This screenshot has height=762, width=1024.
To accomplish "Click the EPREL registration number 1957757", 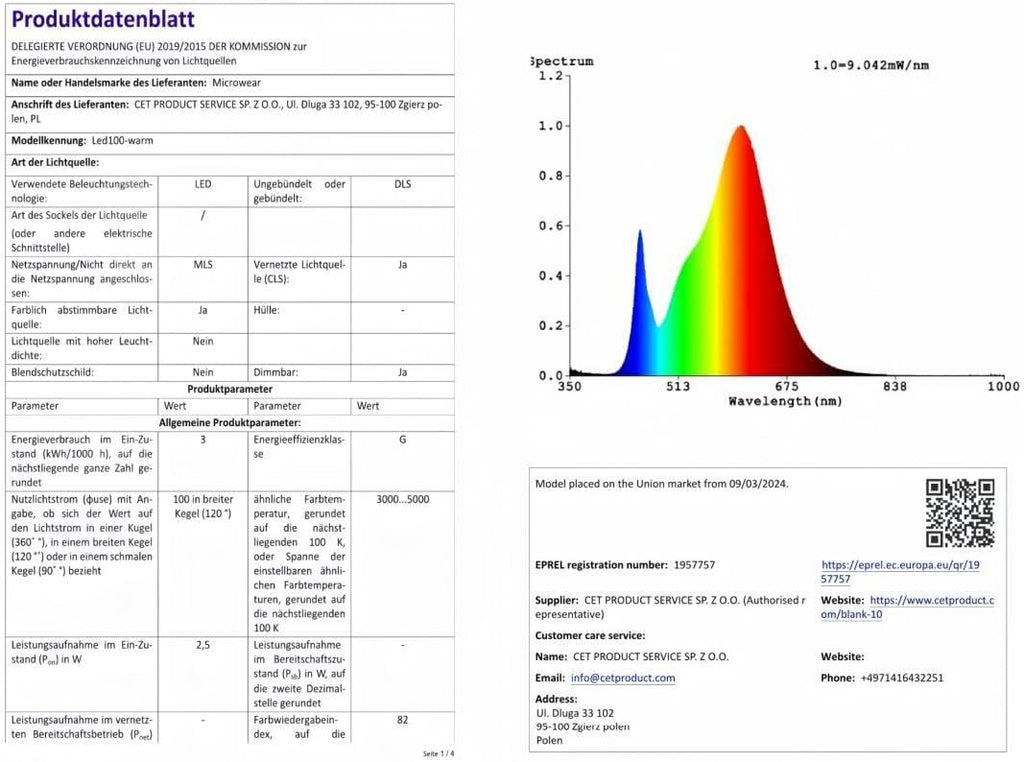I will (694, 565).
